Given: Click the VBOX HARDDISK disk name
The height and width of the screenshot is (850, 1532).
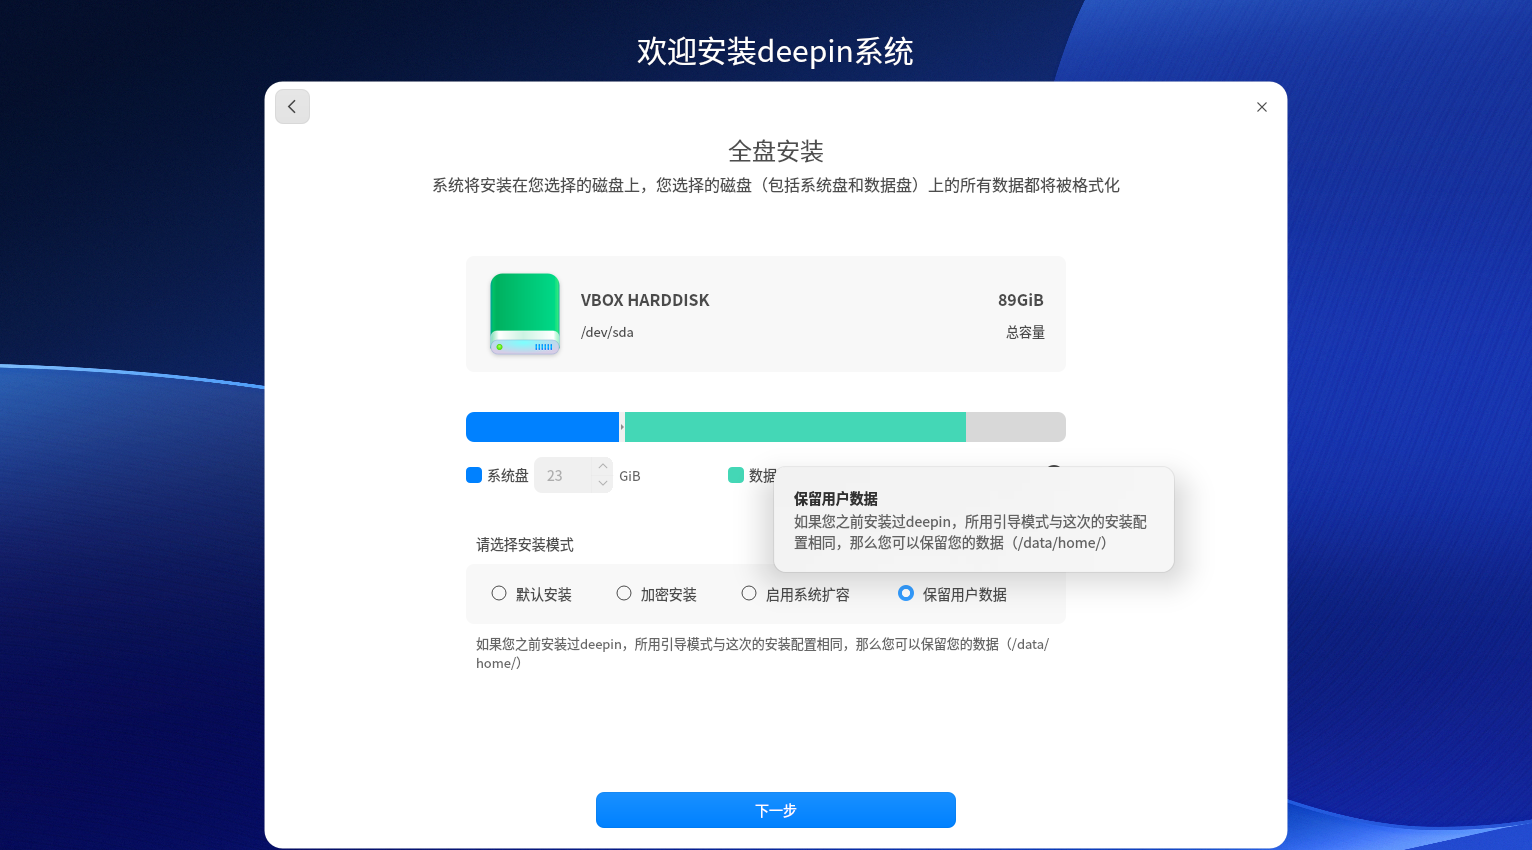Looking at the screenshot, I should click(x=645, y=300).
